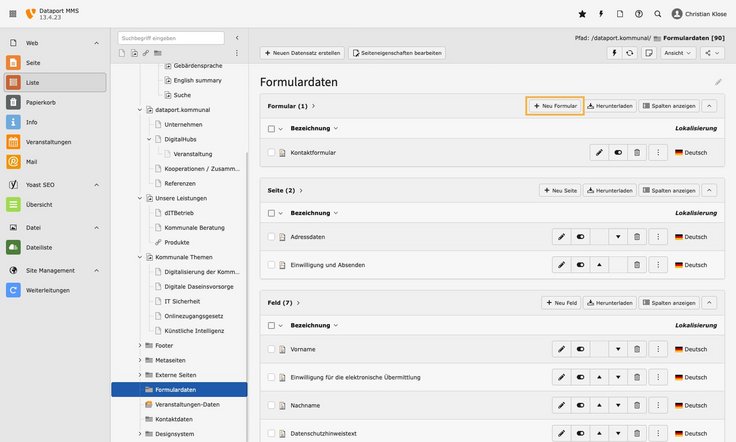The image size is (736, 442).
Task: Select the Vorname record checkbox
Action: [271, 349]
